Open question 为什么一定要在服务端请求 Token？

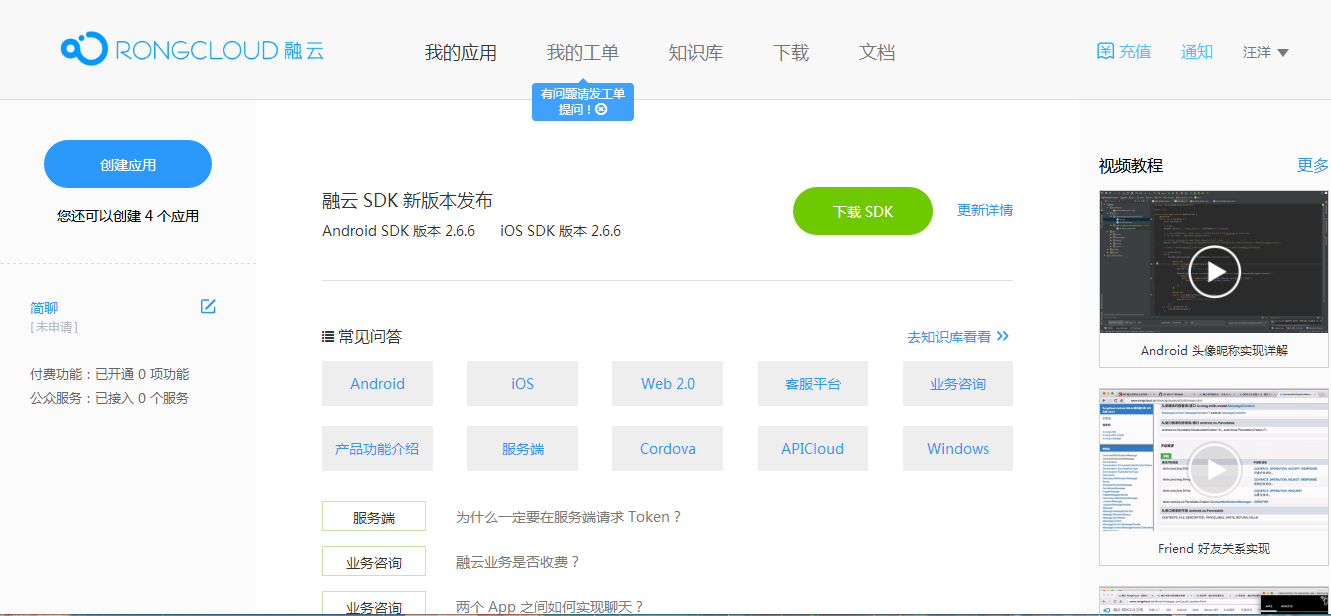(569, 517)
